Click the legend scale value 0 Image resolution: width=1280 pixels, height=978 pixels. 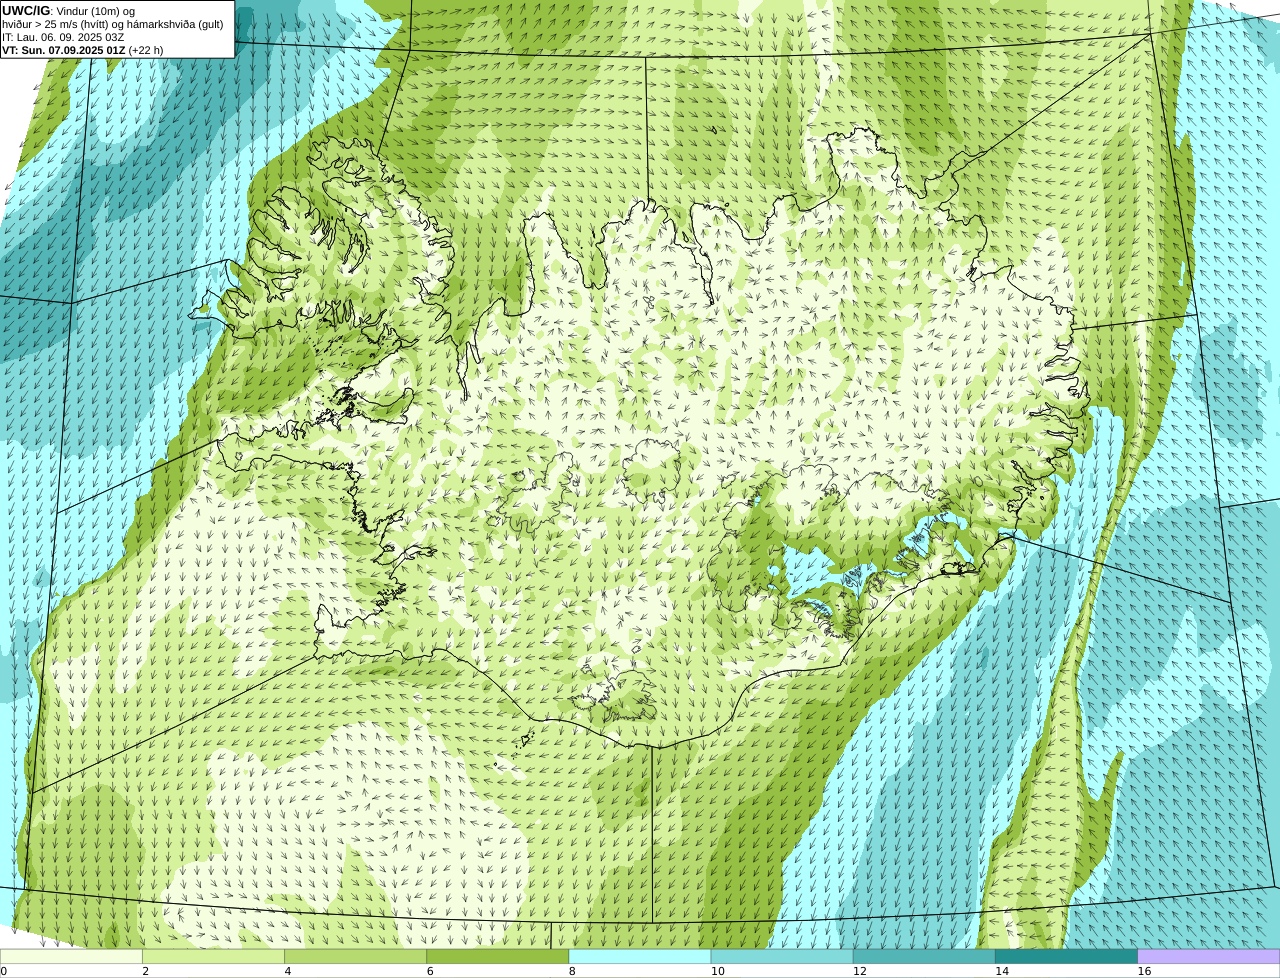(4, 971)
